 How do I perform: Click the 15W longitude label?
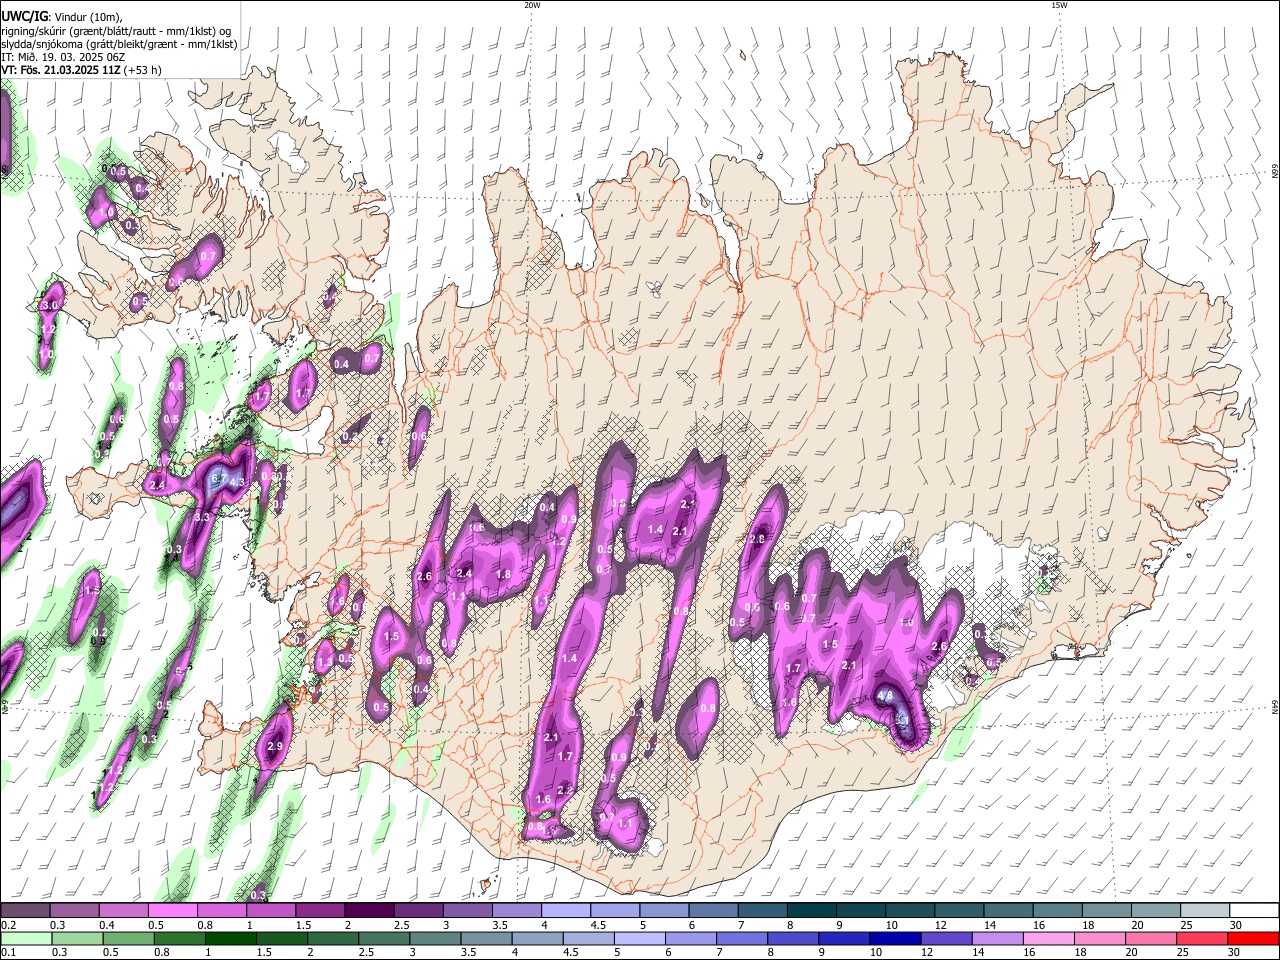click(x=1059, y=5)
